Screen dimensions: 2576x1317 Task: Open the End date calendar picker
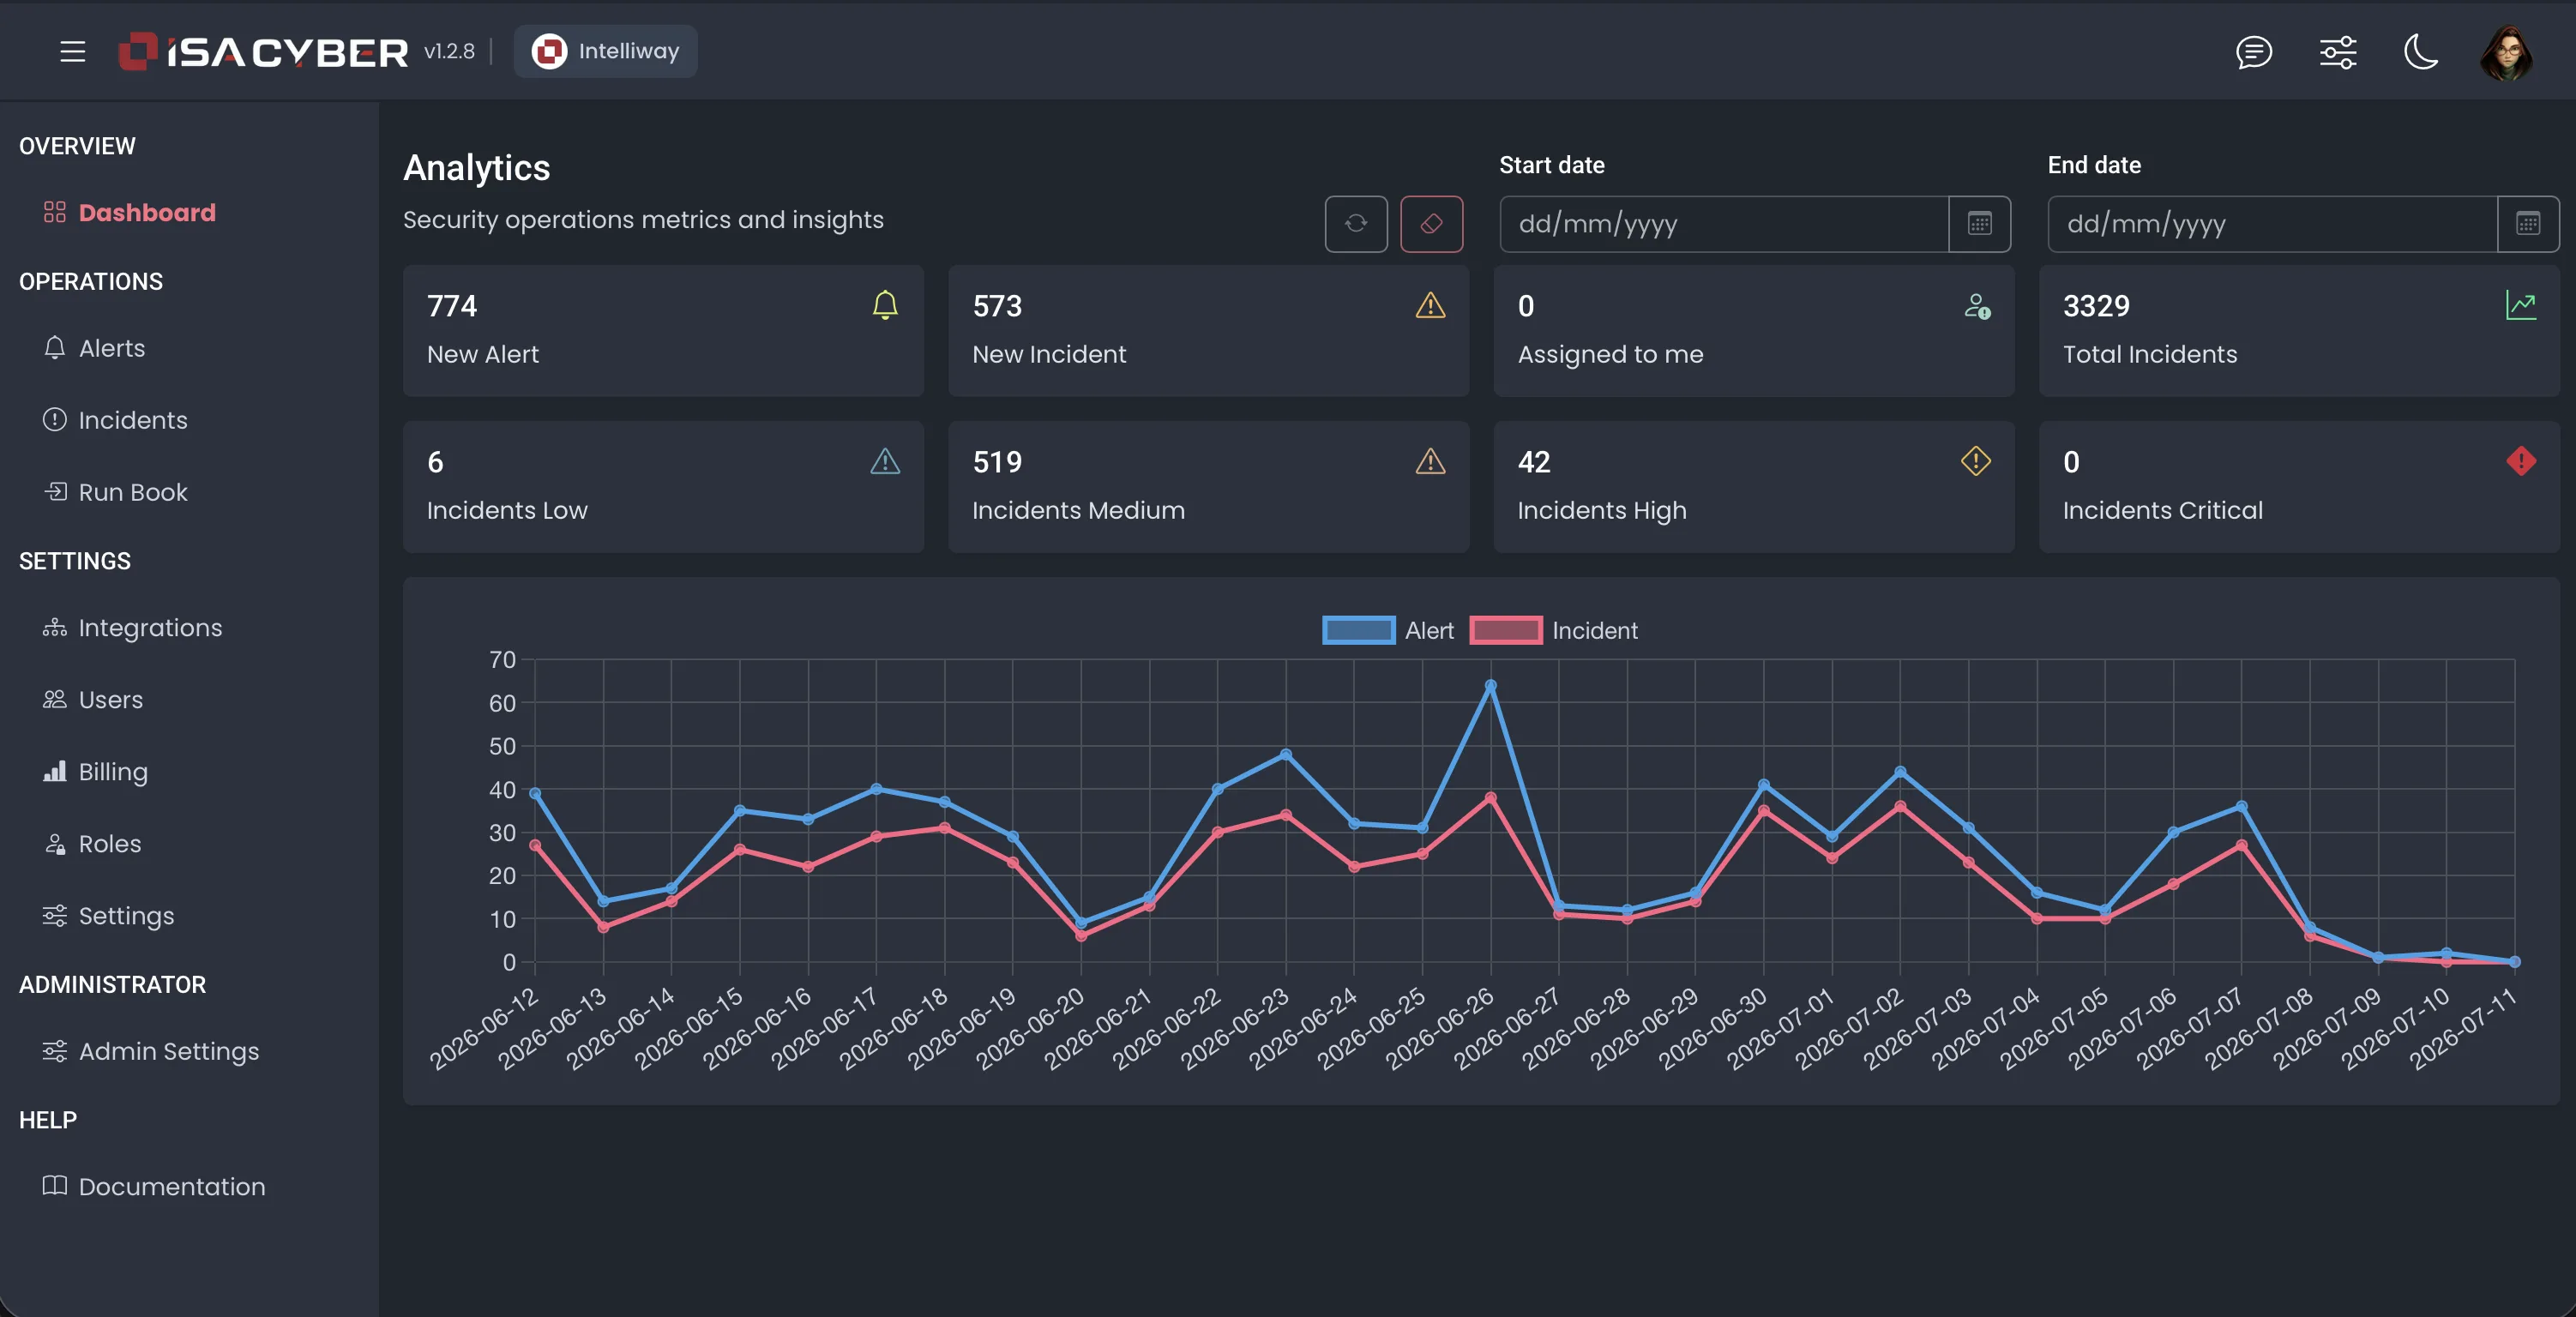coord(2528,224)
